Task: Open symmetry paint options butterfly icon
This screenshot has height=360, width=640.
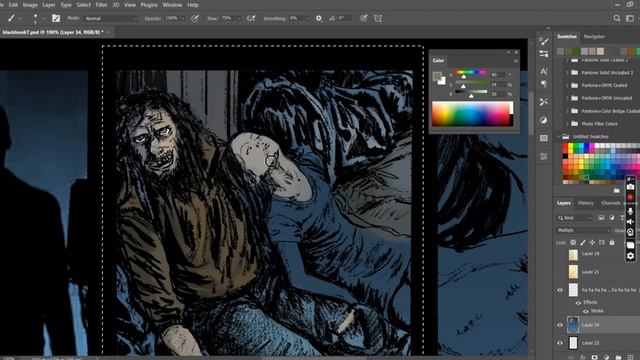Action: pyautogui.click(x=378, y=18)
